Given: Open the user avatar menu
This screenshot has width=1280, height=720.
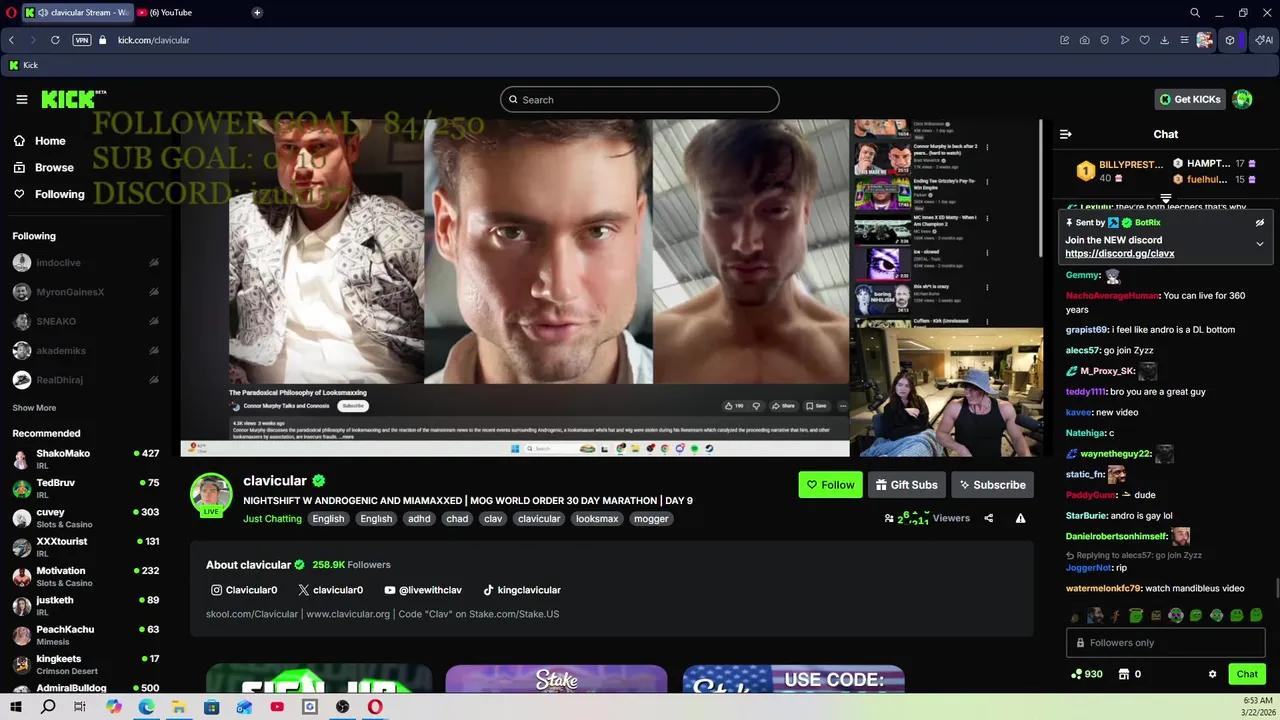Looking at the screenshot, I should coord(1242,99).
